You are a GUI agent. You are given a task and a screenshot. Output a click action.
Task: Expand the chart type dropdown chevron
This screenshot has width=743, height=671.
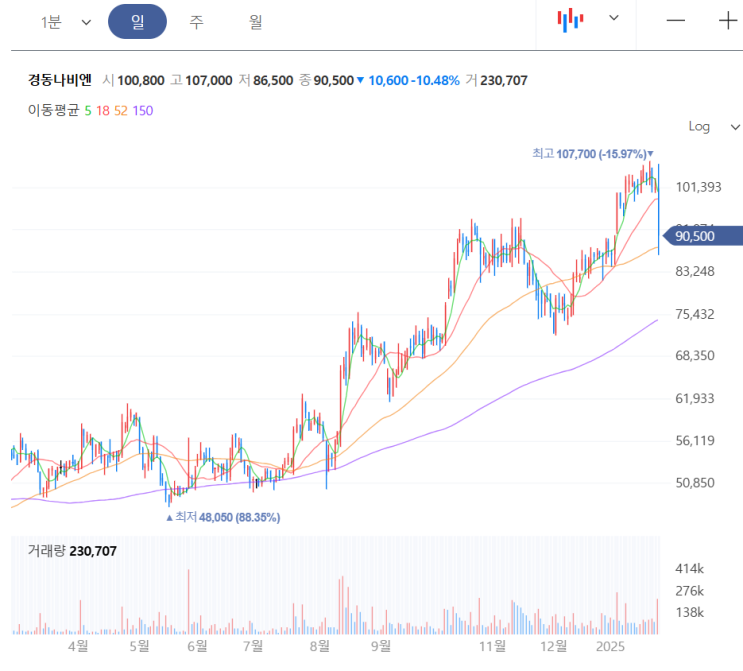[614, 18]
